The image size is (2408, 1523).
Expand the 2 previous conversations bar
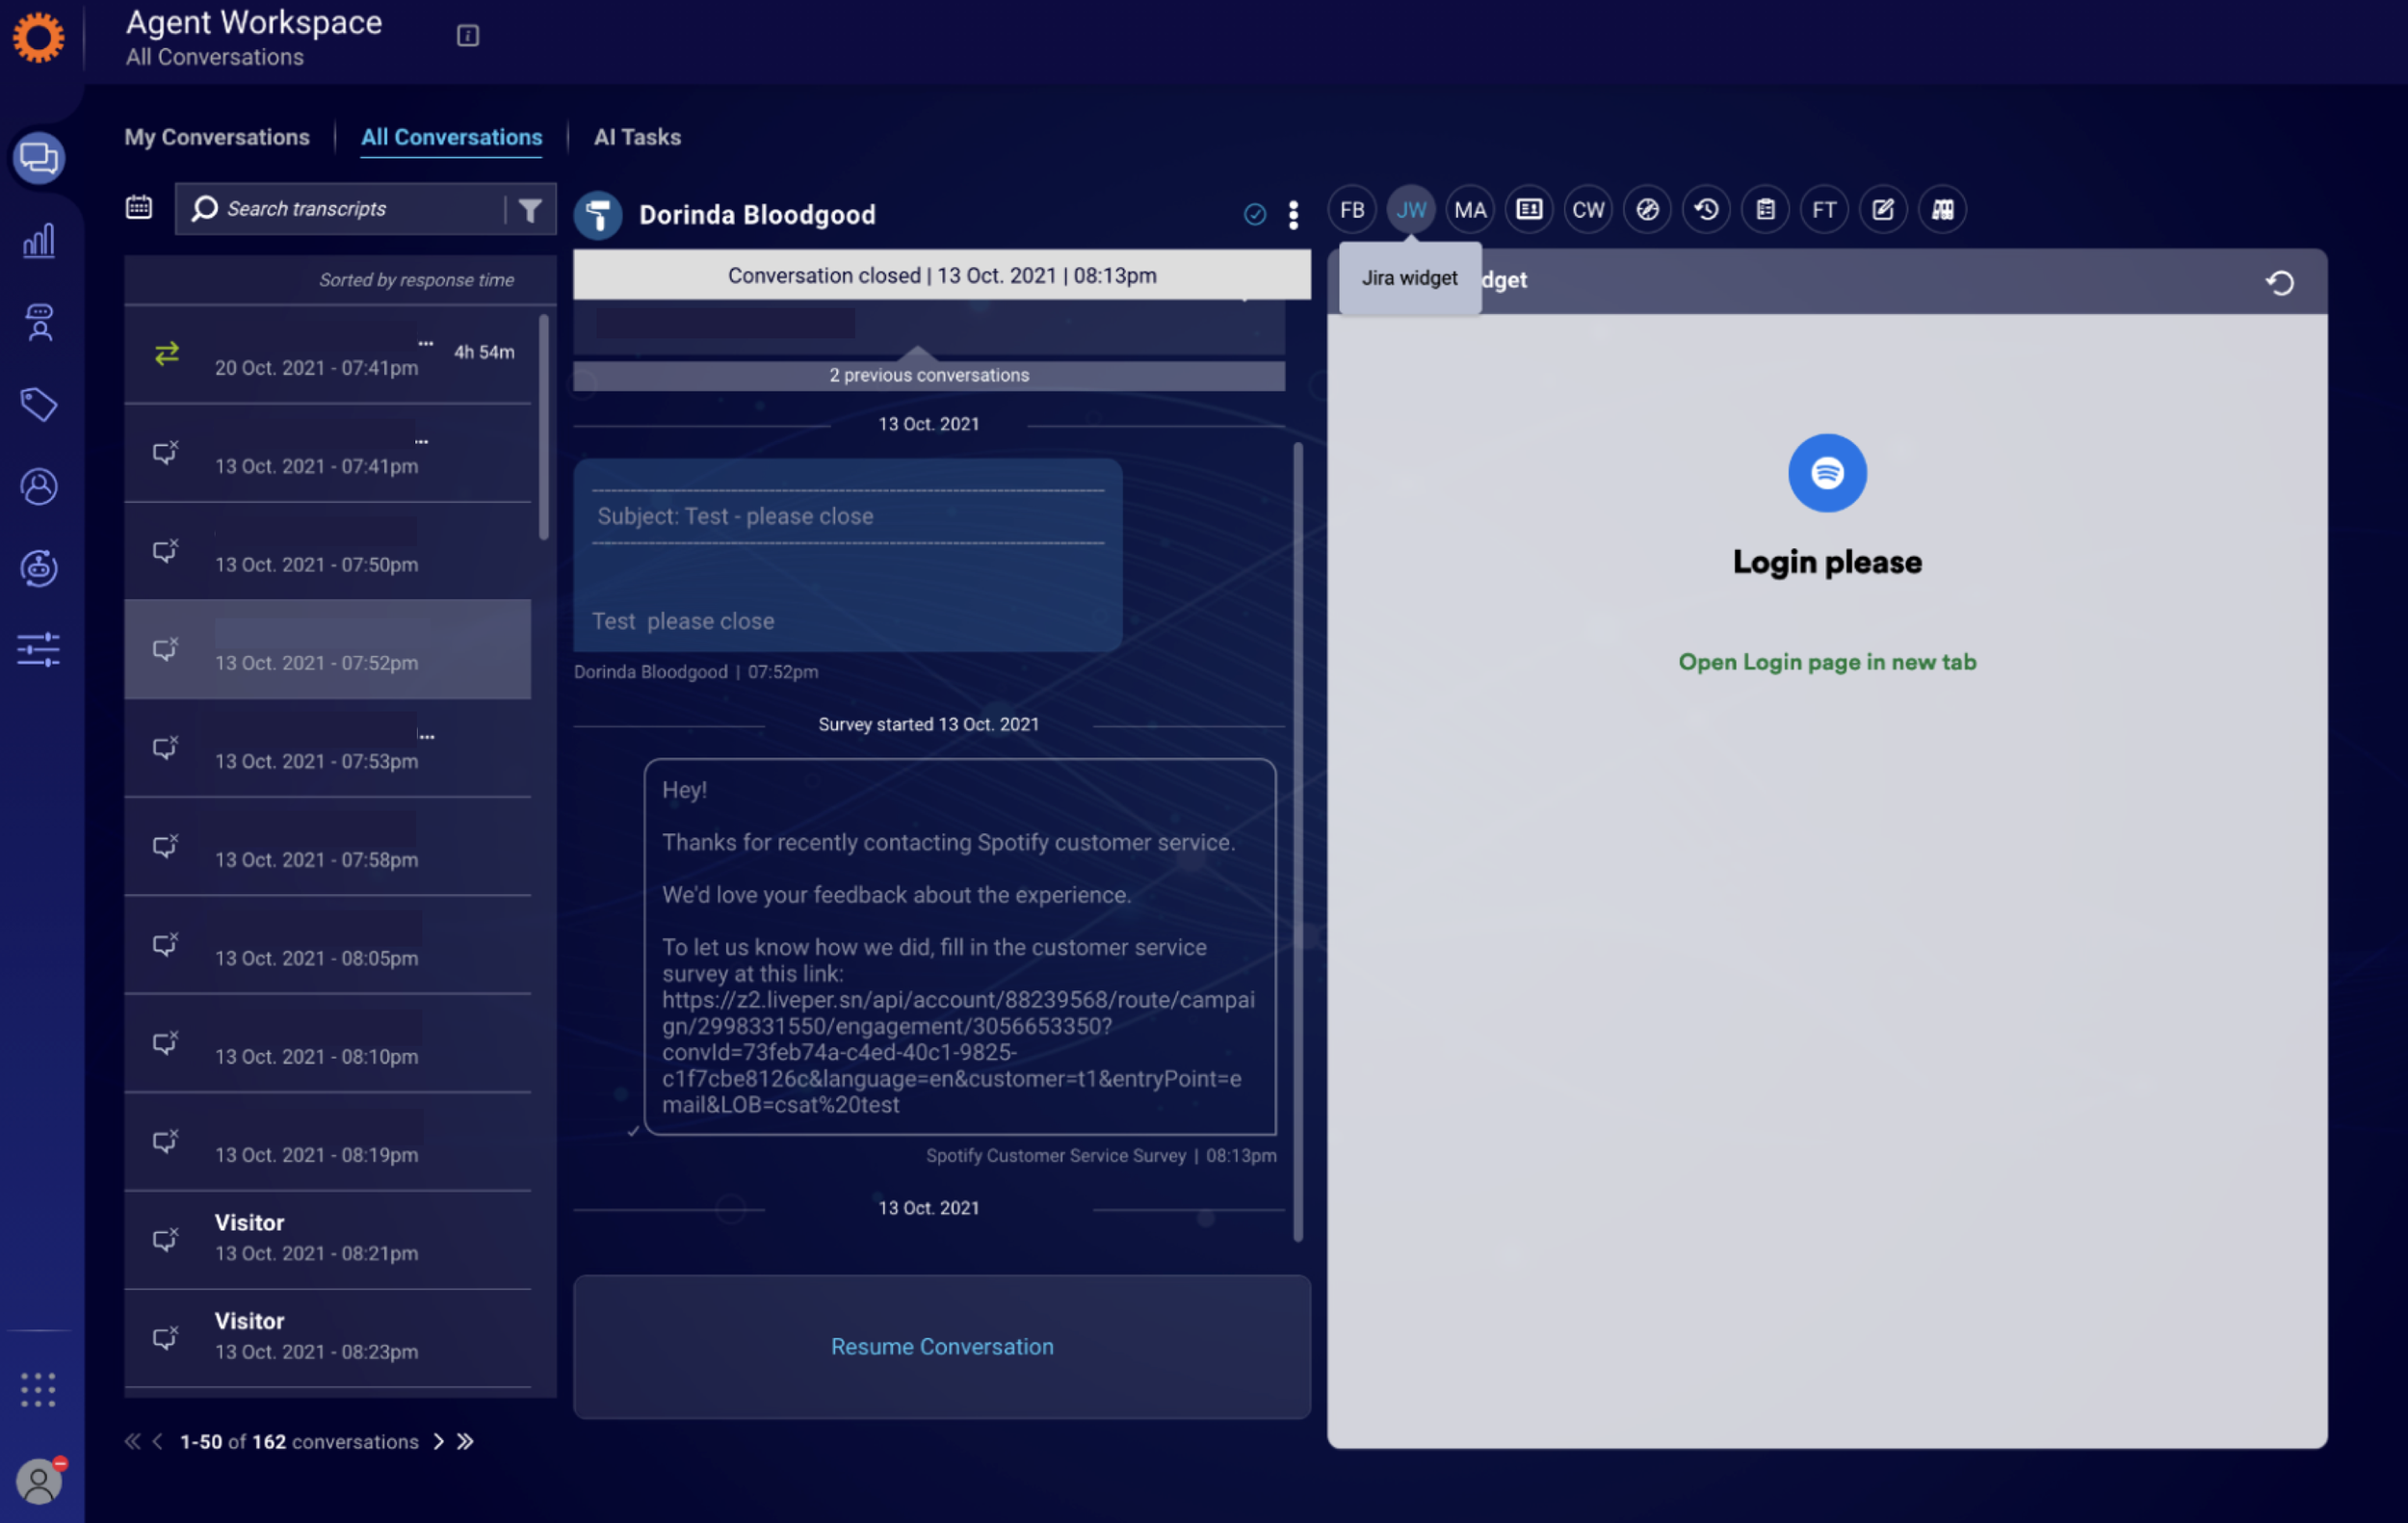[928, 375]
